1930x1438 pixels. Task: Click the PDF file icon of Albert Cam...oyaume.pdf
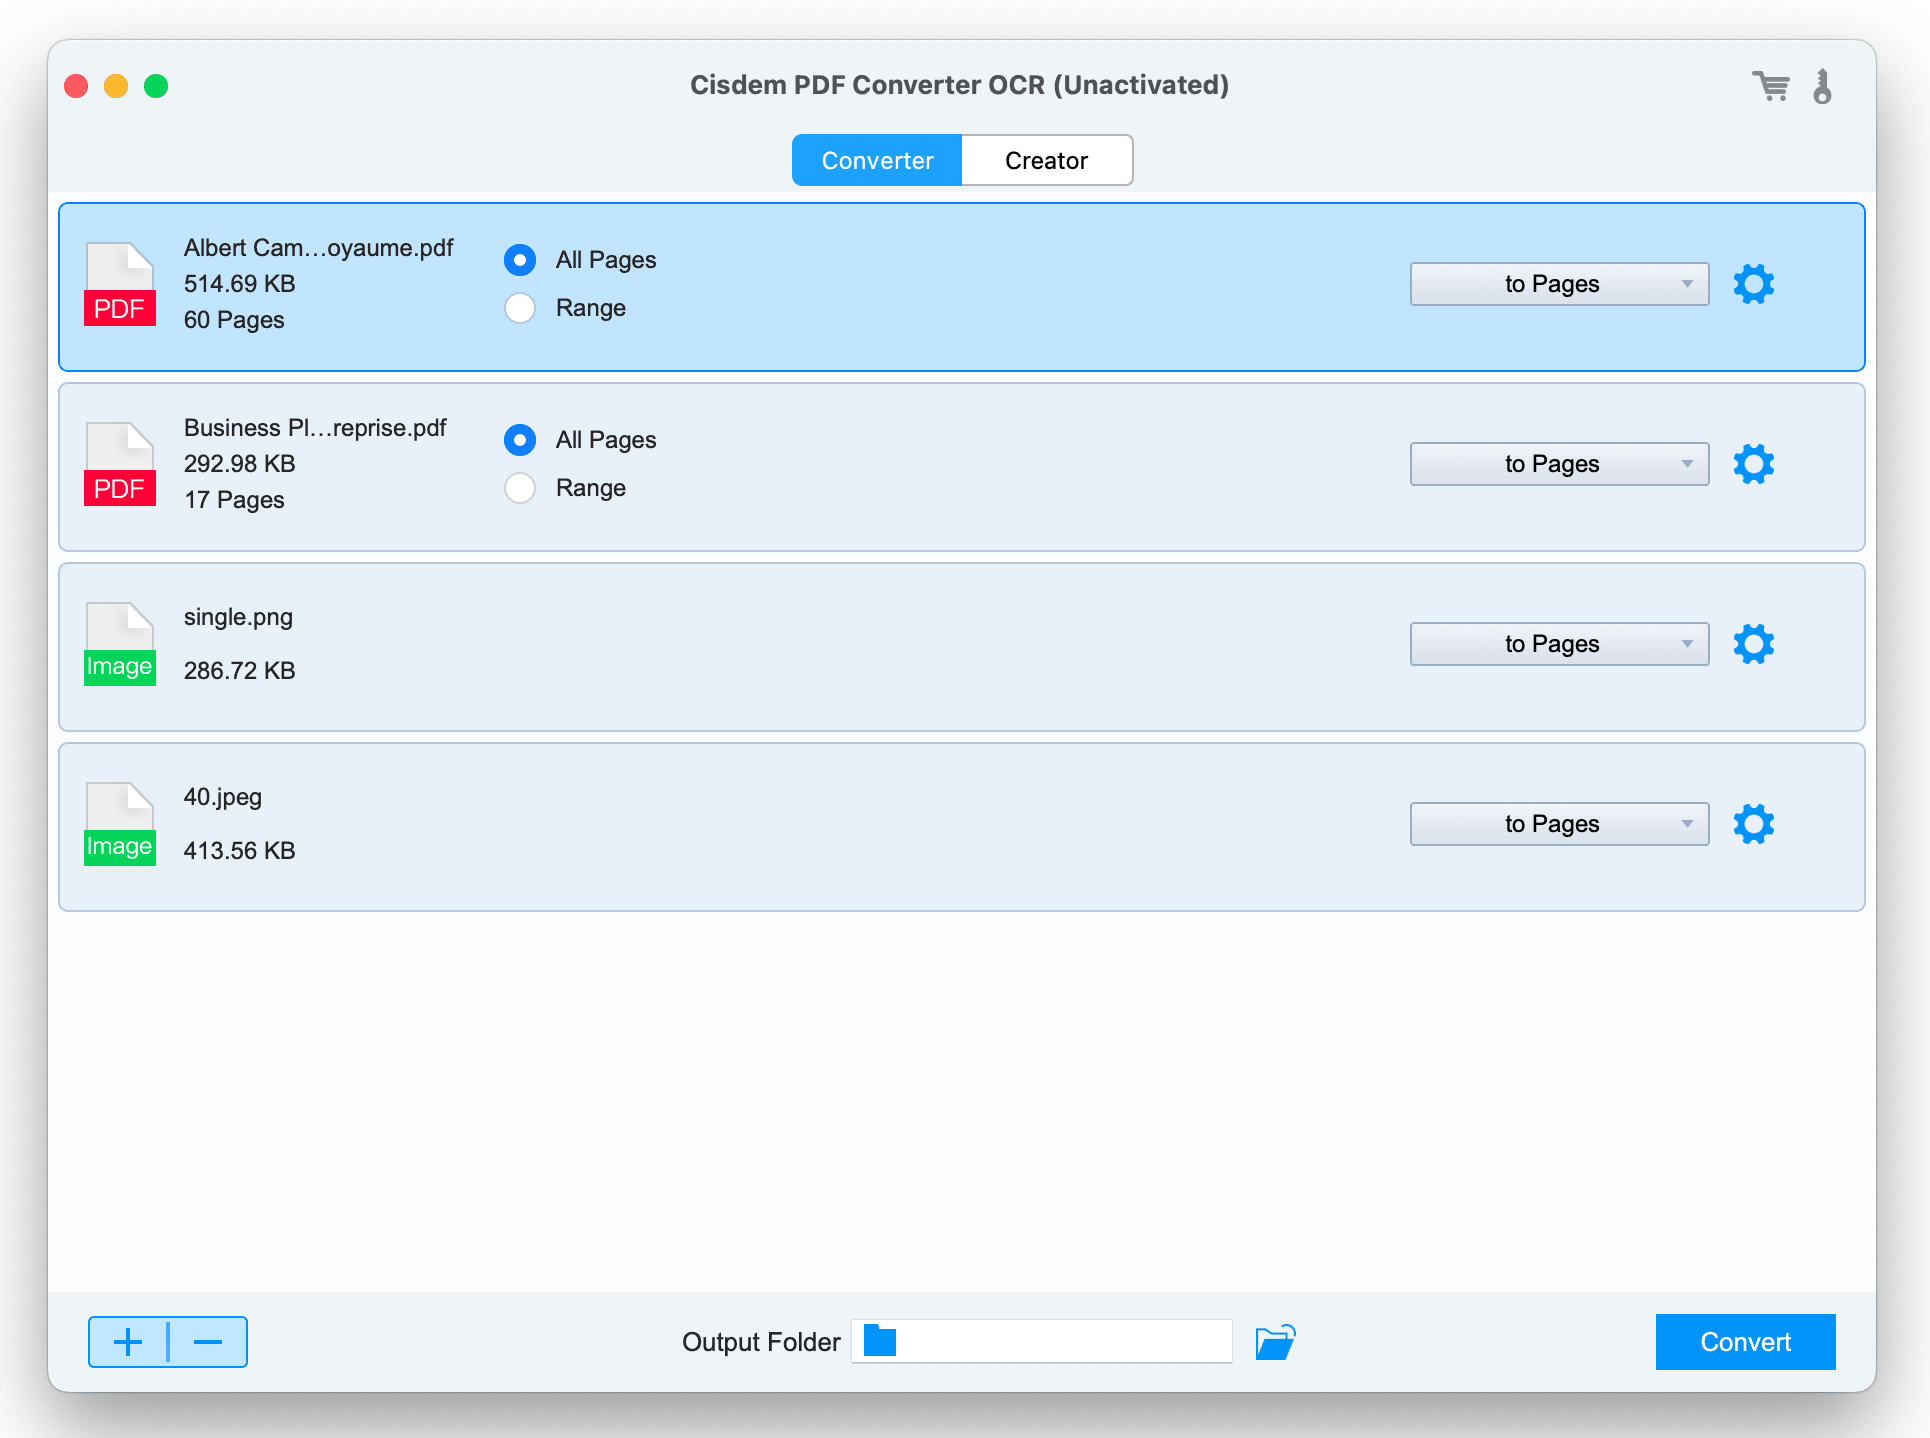[x=120, y=284]
